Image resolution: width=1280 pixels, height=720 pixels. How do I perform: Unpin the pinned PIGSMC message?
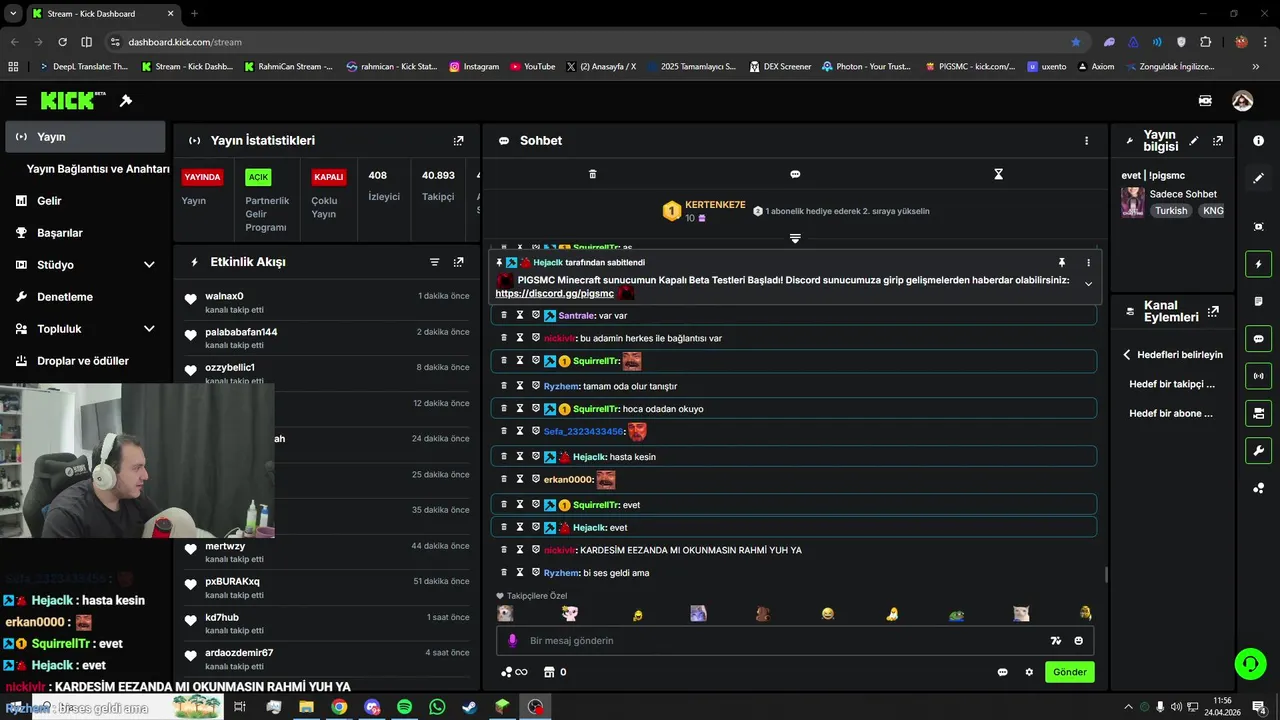tap(1062, 263)
